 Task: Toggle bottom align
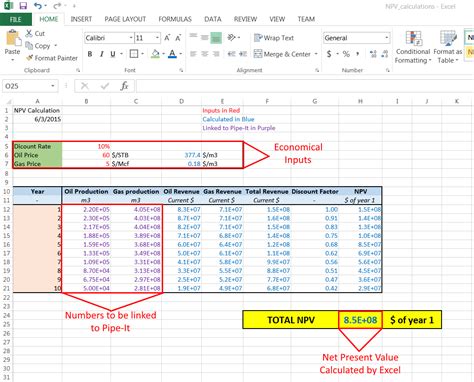(216, 38)
